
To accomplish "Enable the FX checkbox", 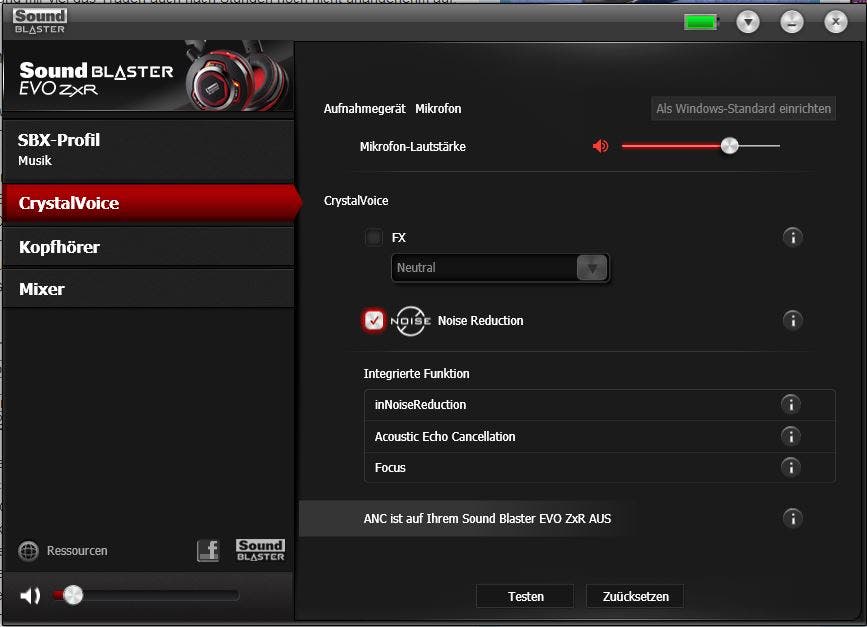I will pyautogui.click(x=374, y=237).
